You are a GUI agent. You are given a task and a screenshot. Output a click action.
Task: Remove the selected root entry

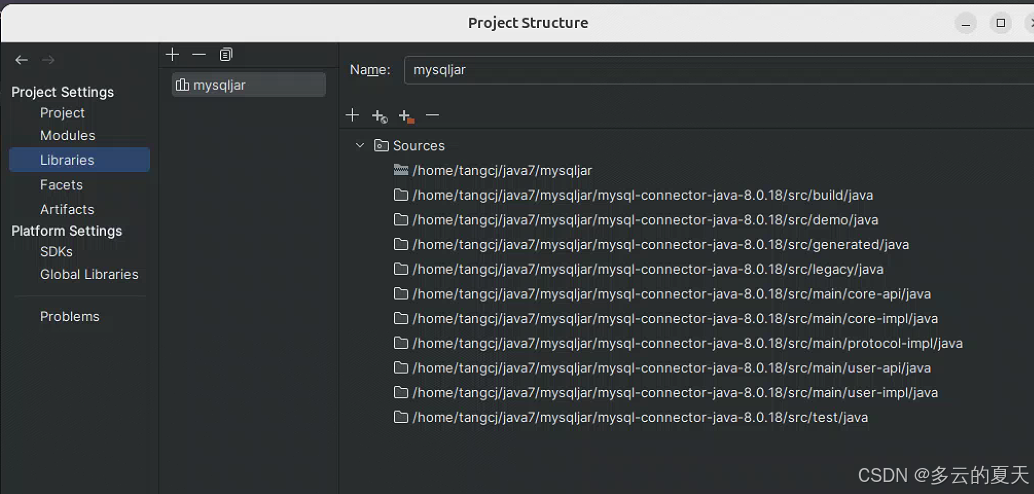[433, 115]
